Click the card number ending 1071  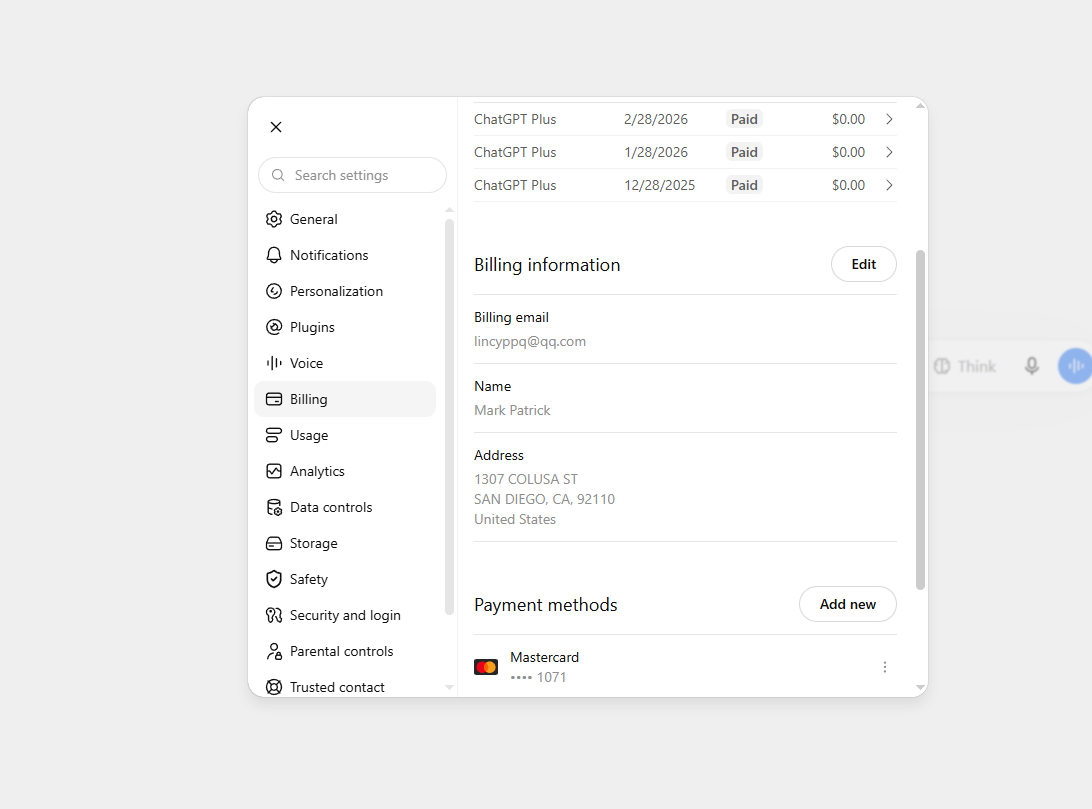[538, 677]
